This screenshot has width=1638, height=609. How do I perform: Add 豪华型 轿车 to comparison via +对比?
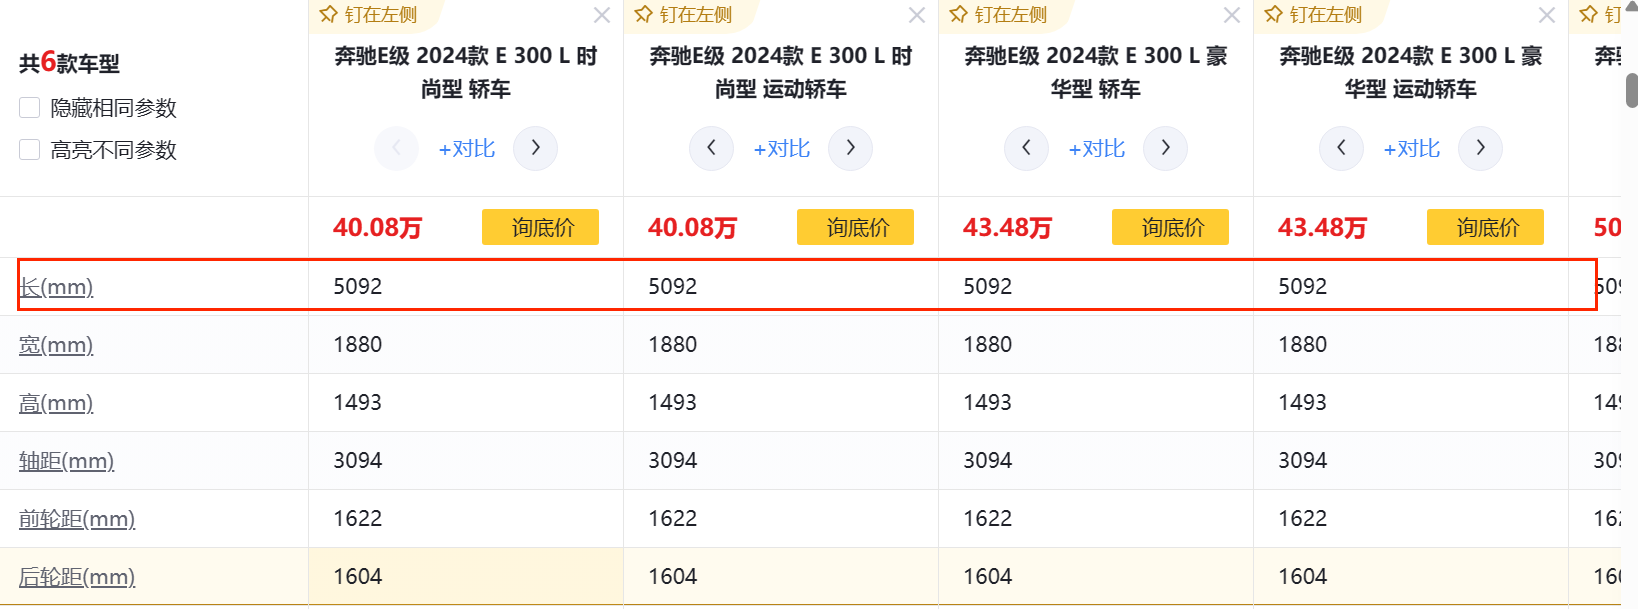point(1097,149)
